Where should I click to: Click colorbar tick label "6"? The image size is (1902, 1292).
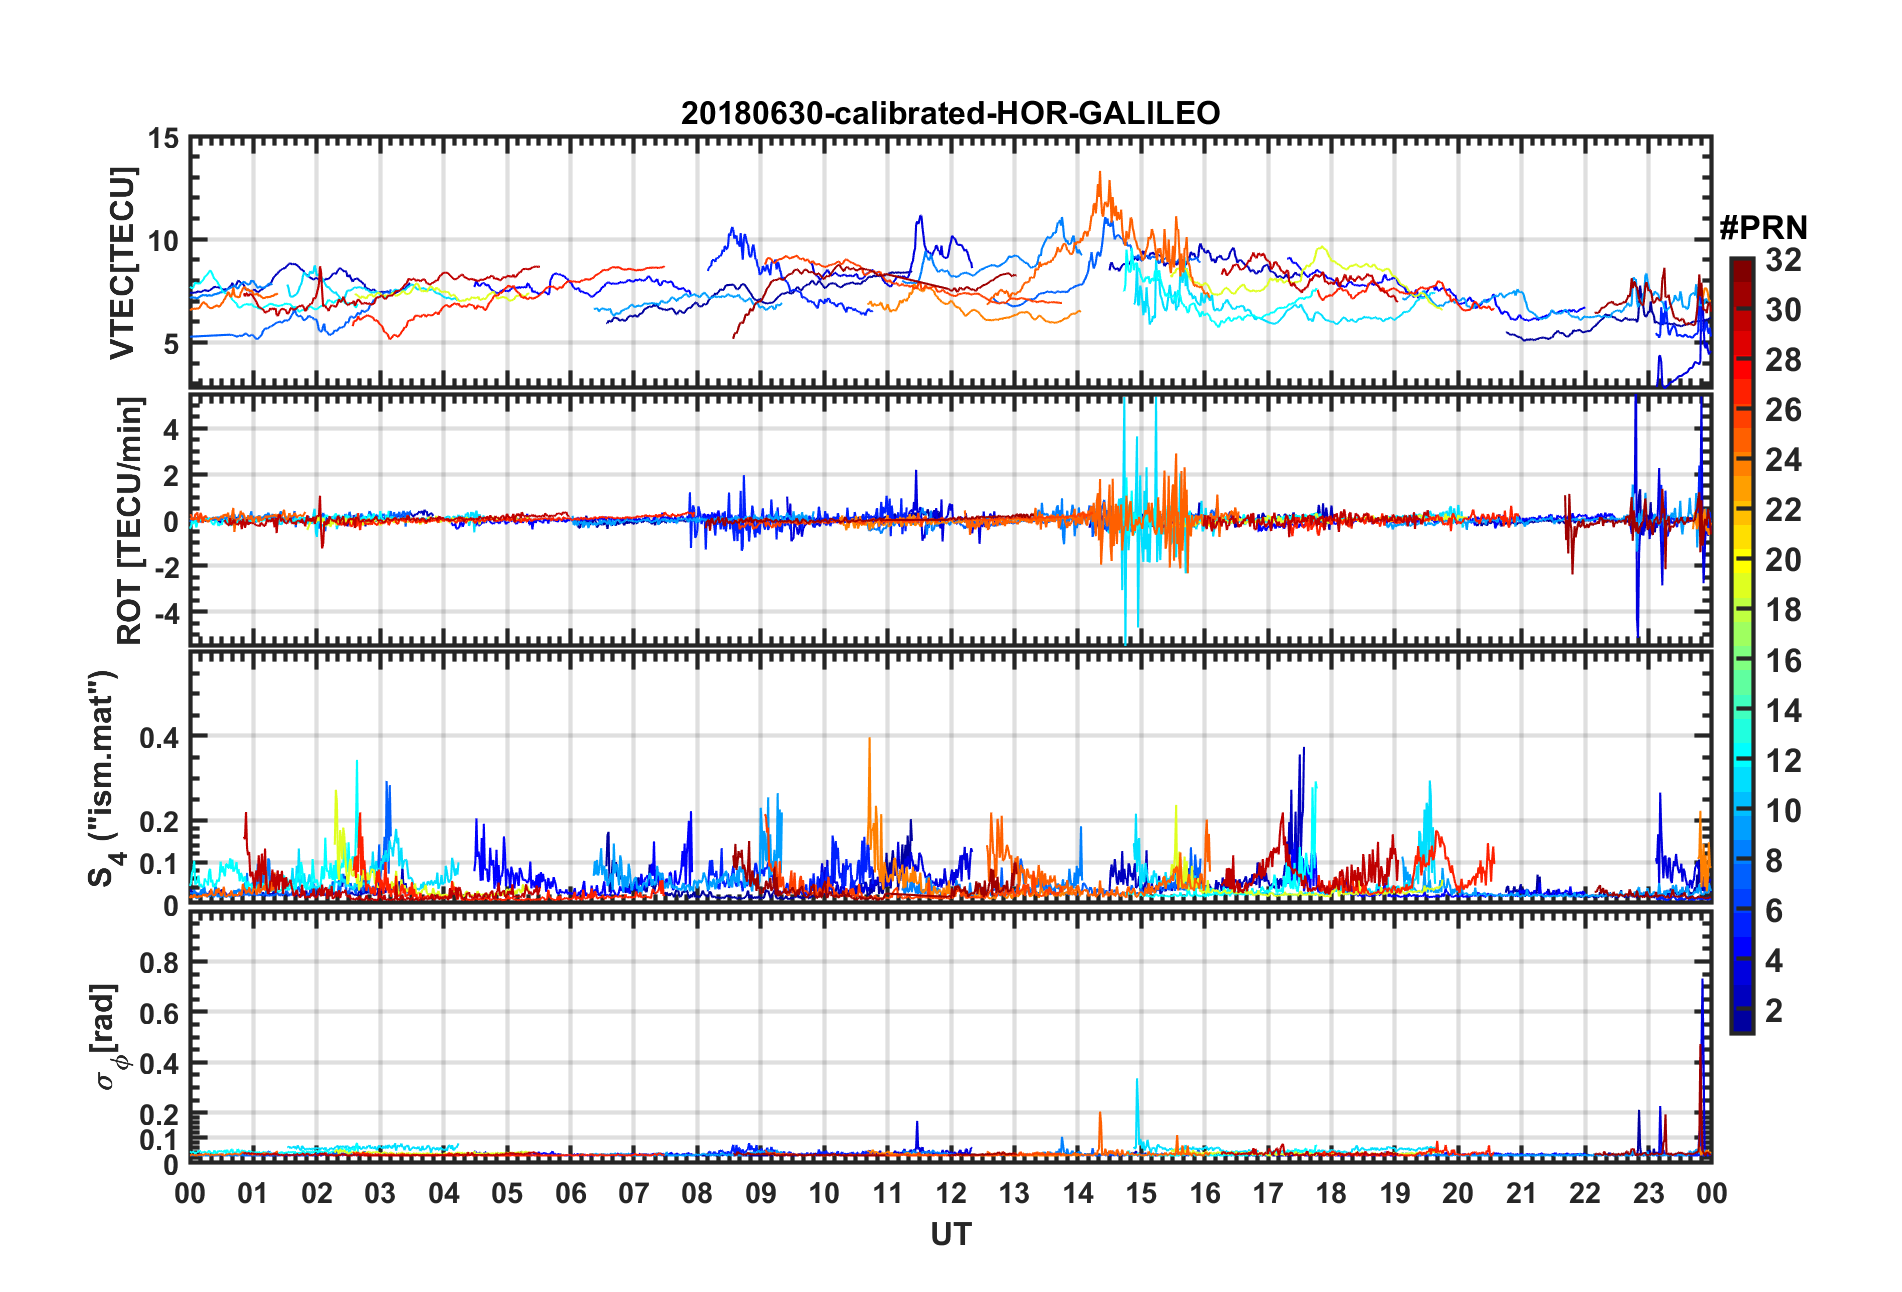coord(1774,911)
